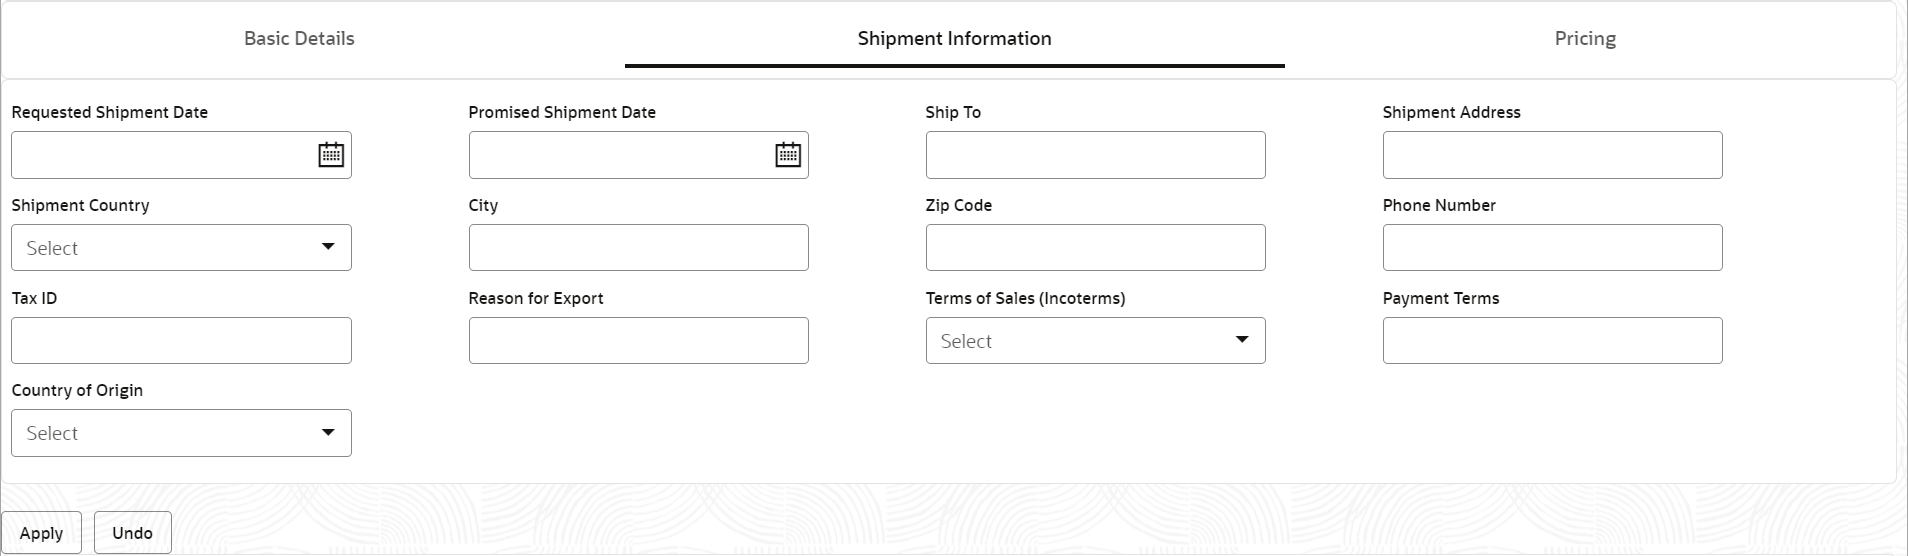Viewport: 1908px width, 556px height.
Task: Click into the Payment Terms field
Action: point(1552,341)
